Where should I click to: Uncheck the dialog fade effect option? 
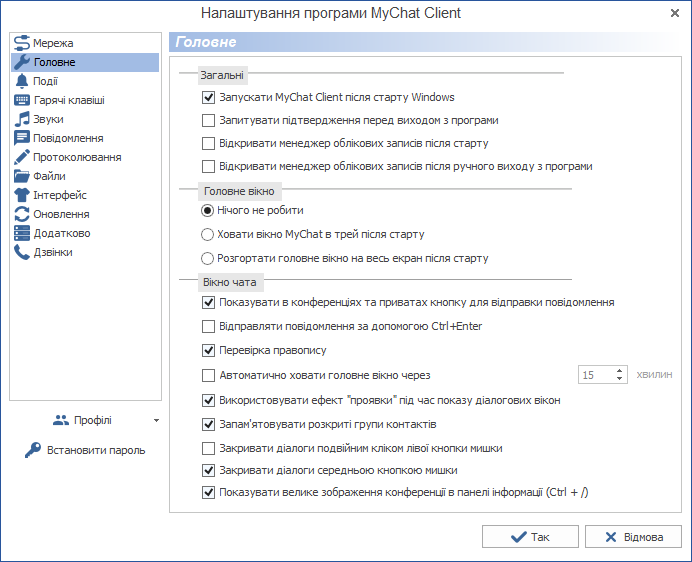click(x=208, y=400)
